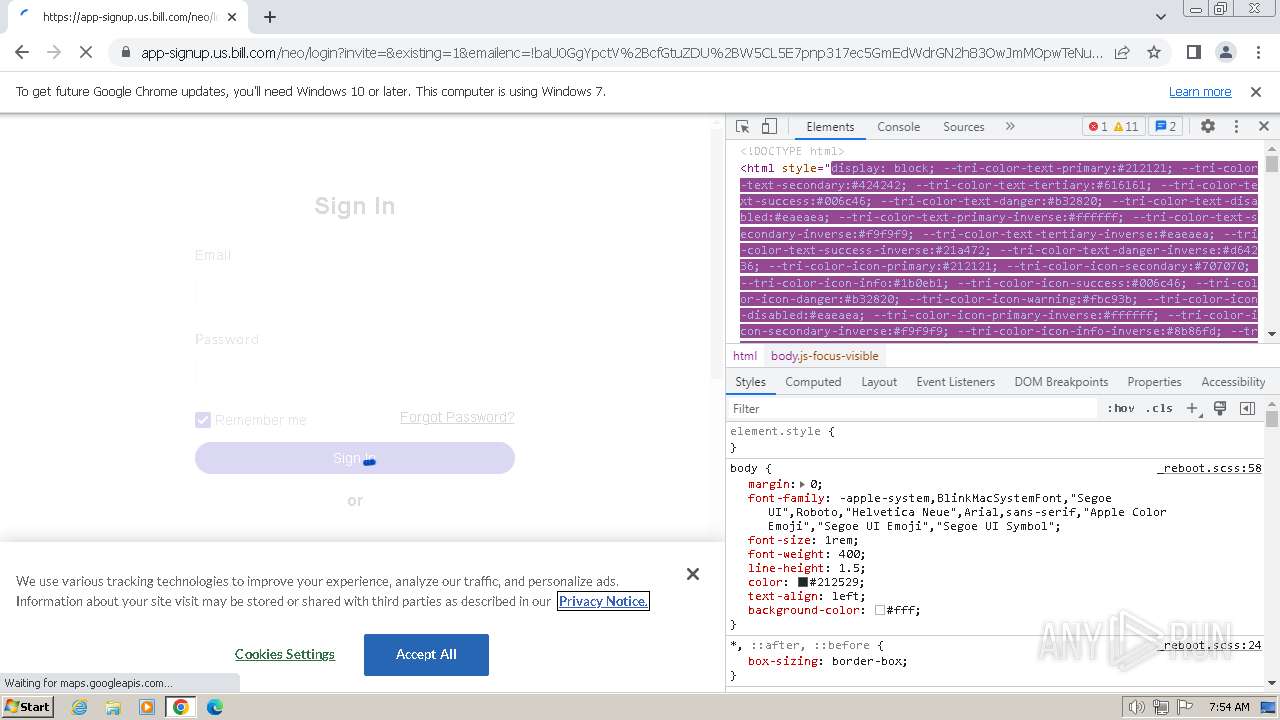The width and height of the screenshot is (1280, 720).
Task: Toggle Chrome side panel icon
Action: click(x=1194, y=52)
